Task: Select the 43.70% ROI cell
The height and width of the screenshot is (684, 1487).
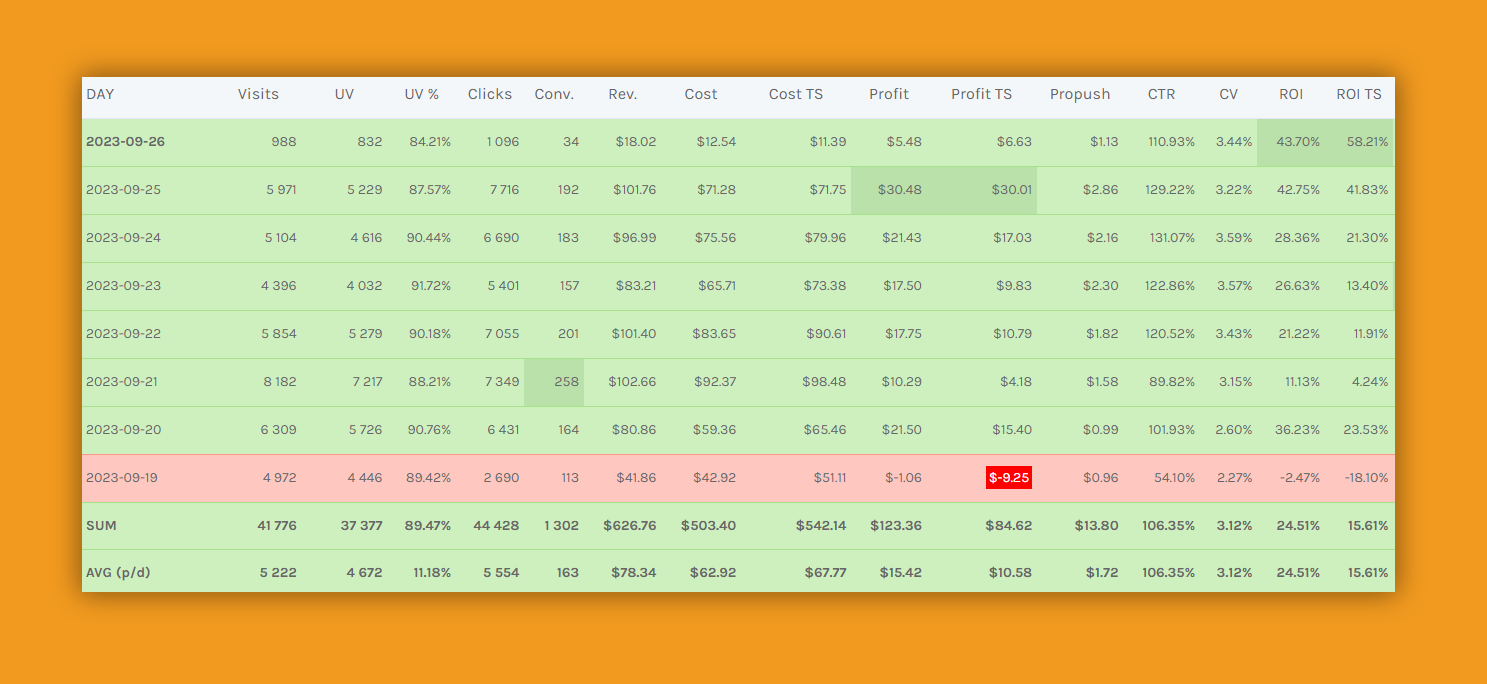Action: click(1298, 142)
